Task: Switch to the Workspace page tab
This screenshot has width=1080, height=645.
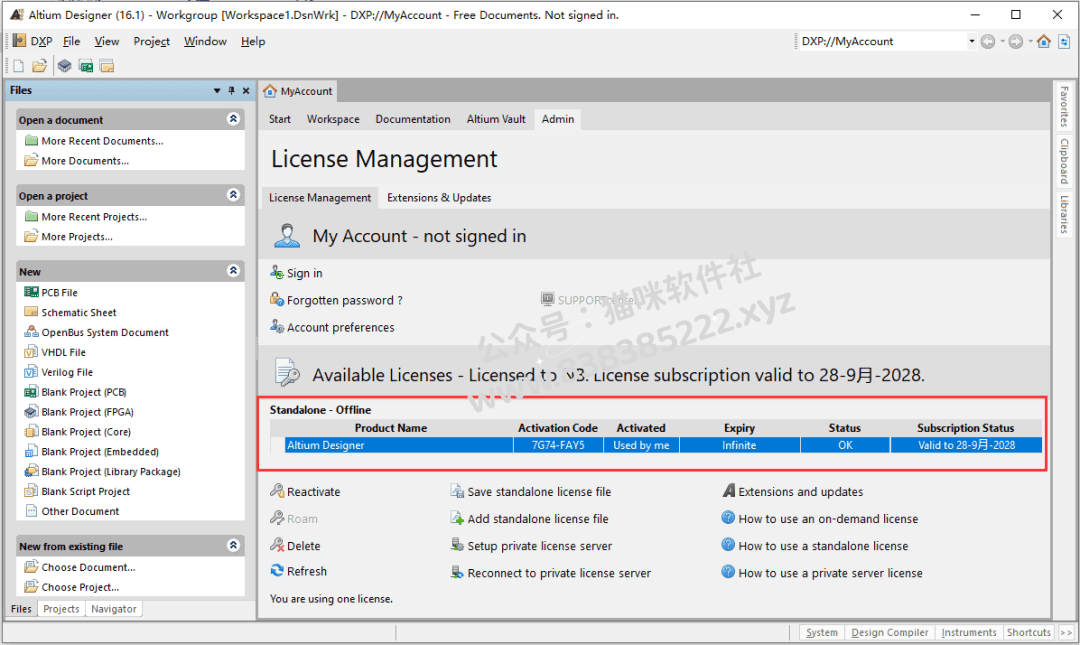Action: 333,119
